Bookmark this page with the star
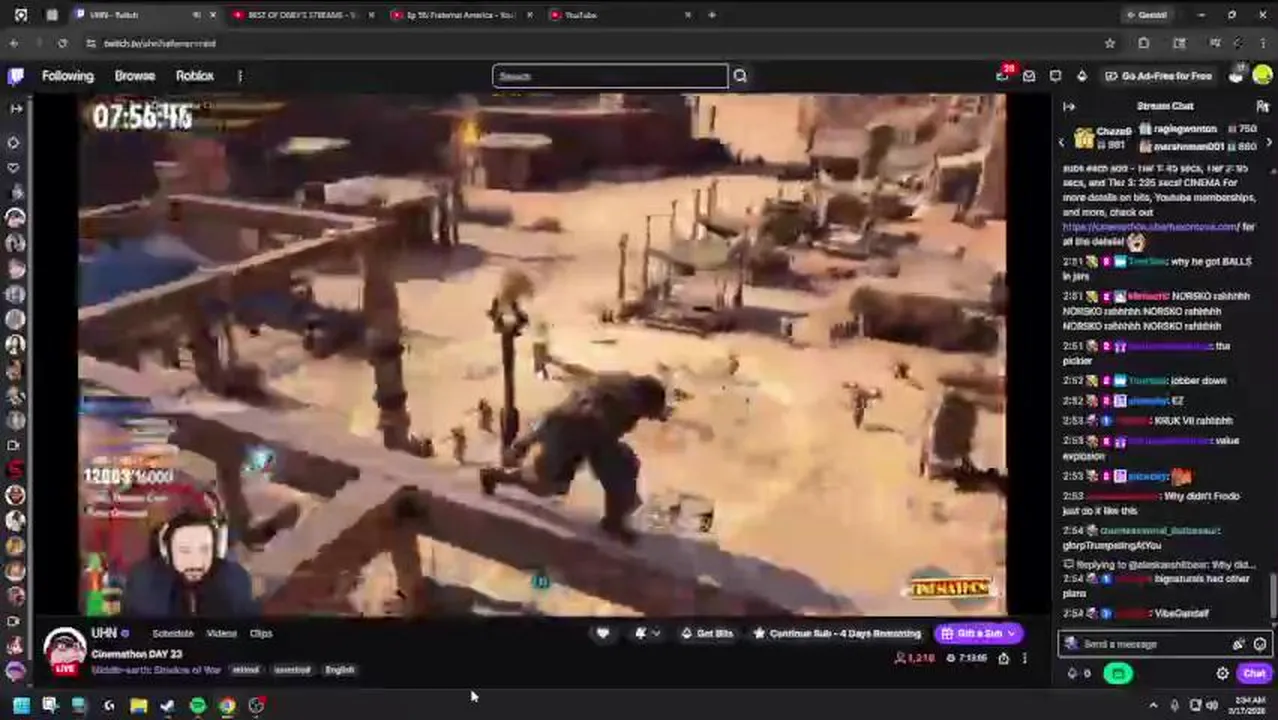The image size is (1278, 720). [1109, 44]
